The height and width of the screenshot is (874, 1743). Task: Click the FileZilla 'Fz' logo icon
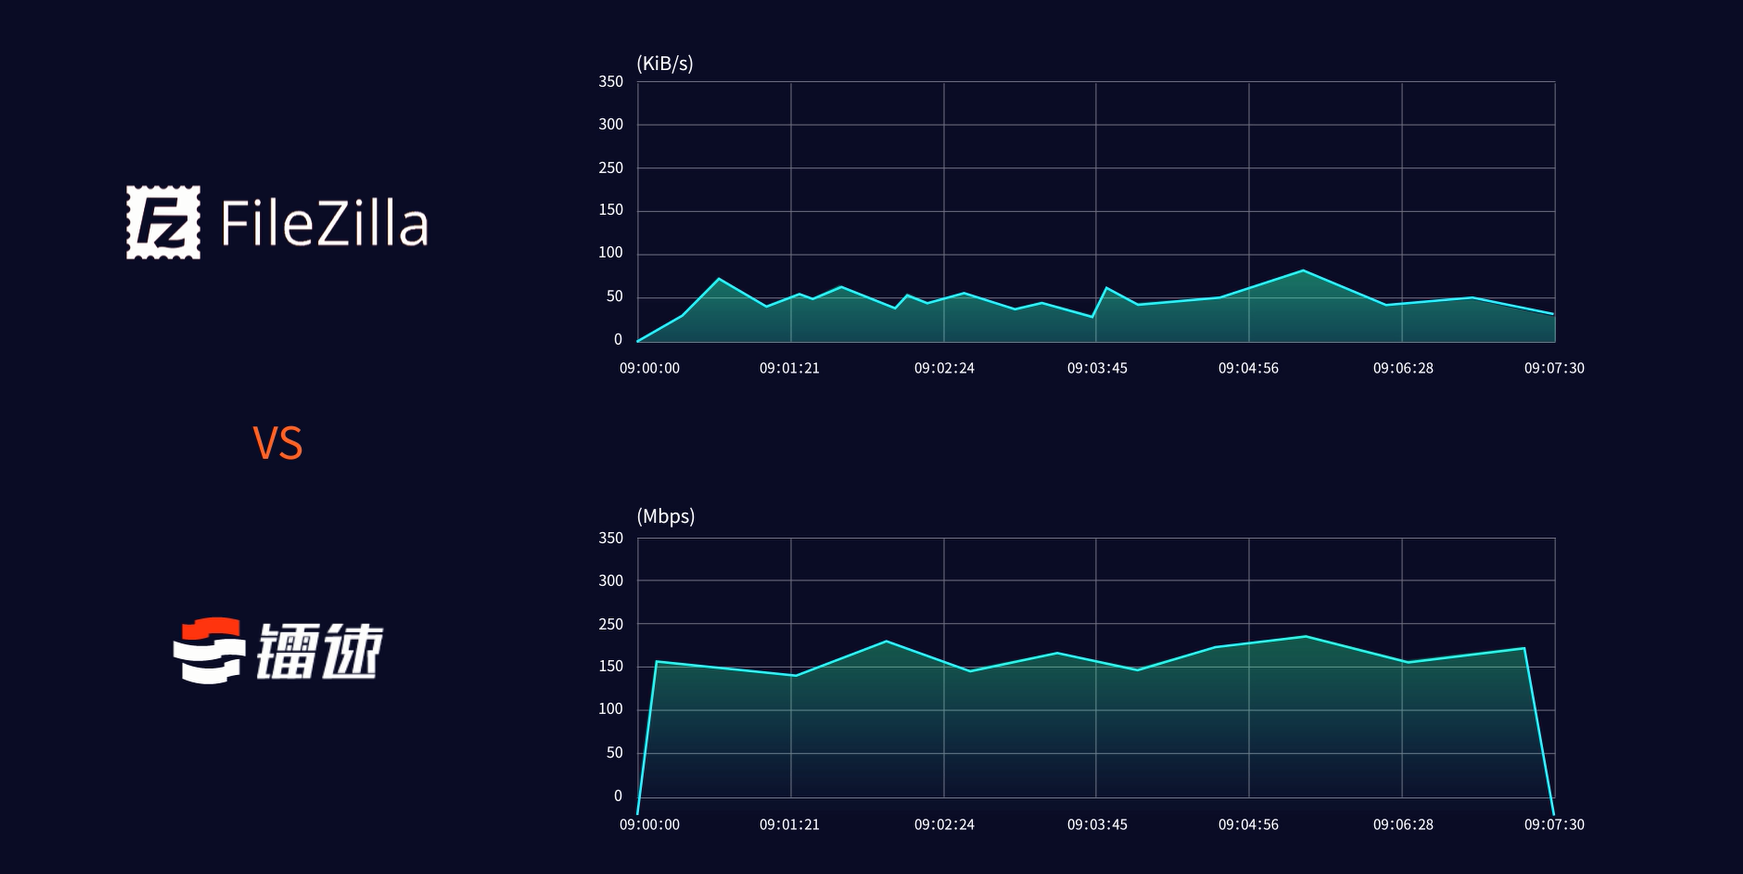[163, 222]
